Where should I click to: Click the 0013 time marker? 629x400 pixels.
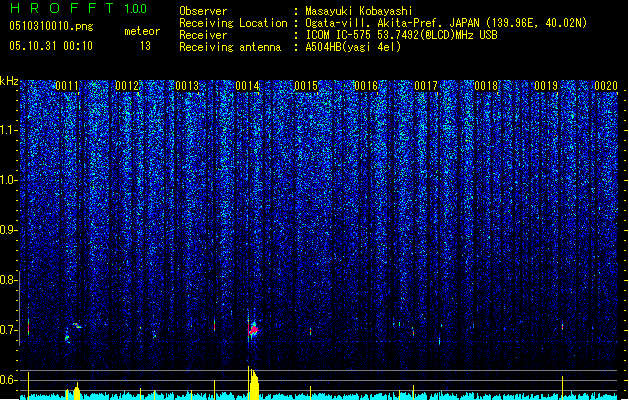[187, 86]
